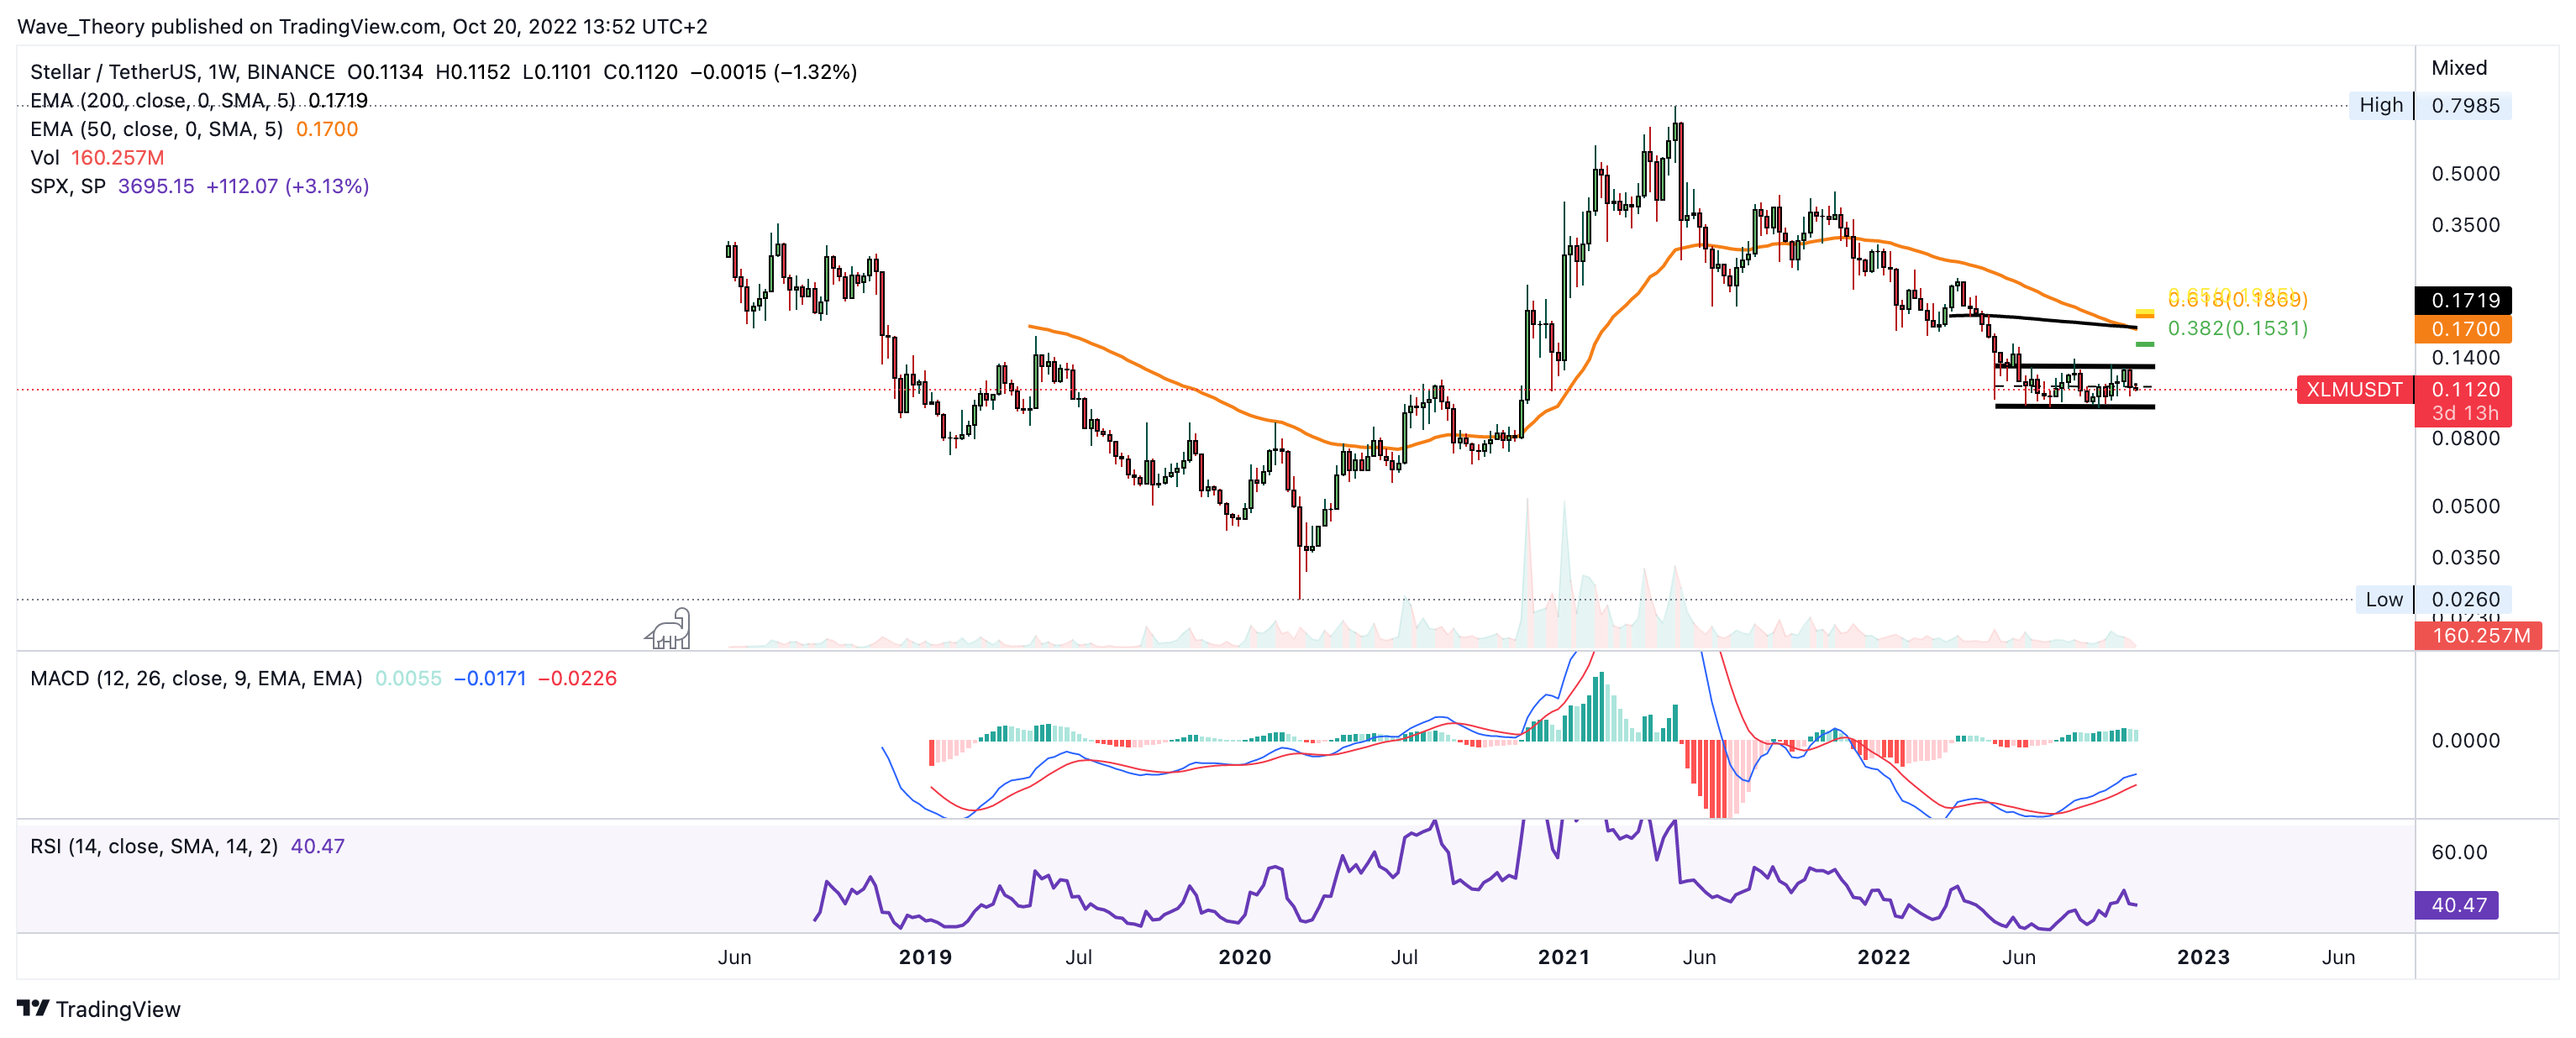This screenshot has height=1038, width=2576.
Task: Click the 2021 label on the time axis
Action: [1563, 957]
